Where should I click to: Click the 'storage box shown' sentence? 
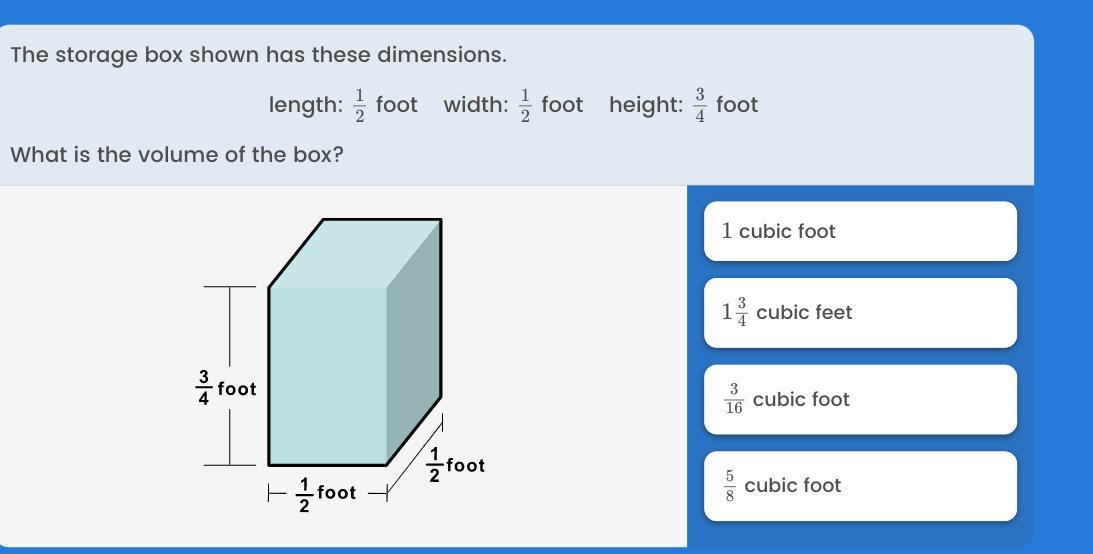point(258,55)
